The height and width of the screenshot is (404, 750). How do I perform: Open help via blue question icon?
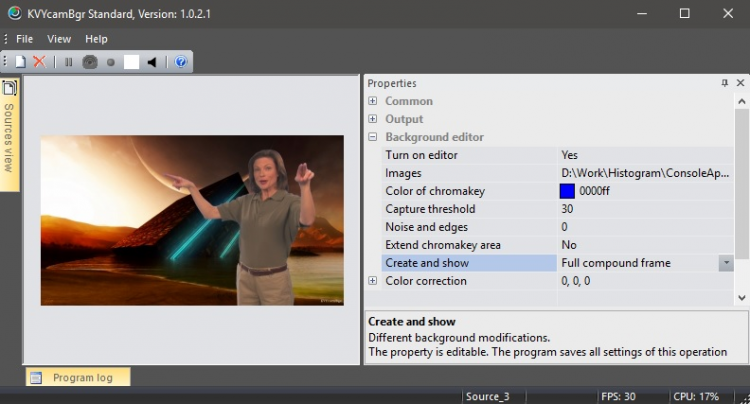point(180,62)
